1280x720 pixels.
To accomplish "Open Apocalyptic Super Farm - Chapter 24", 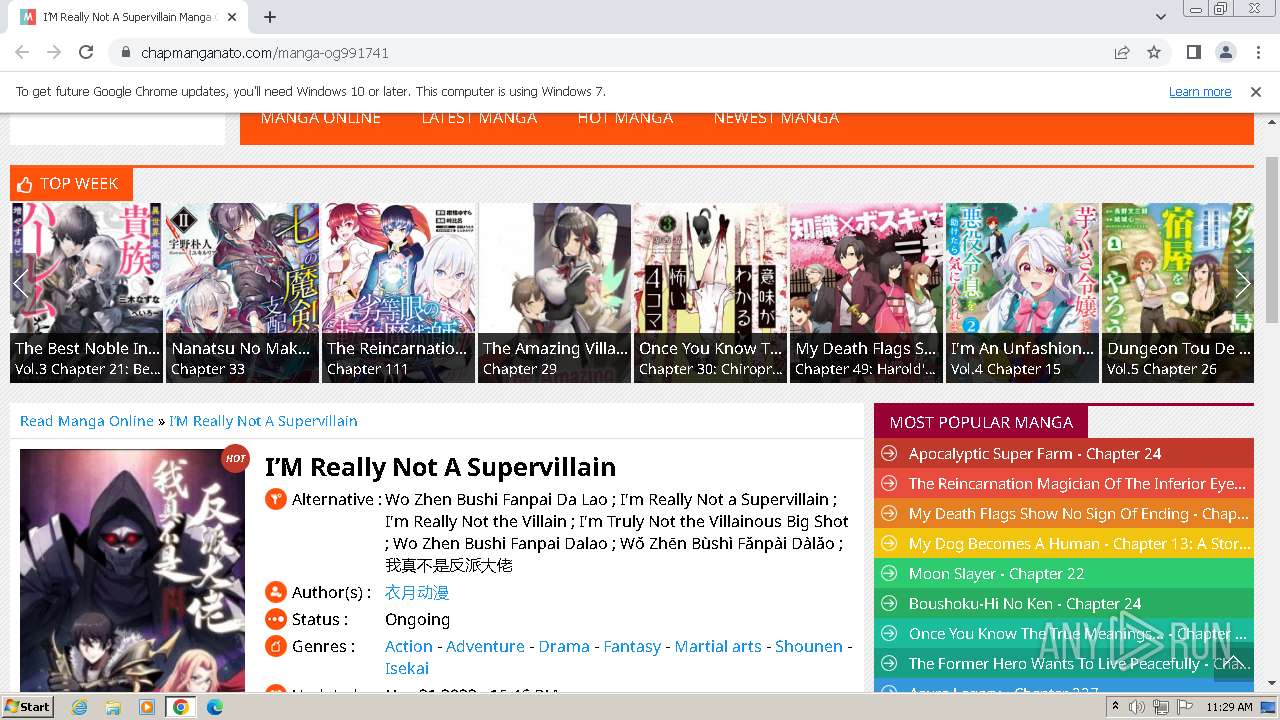I will pyautogui.click(x=1035, y=454).
